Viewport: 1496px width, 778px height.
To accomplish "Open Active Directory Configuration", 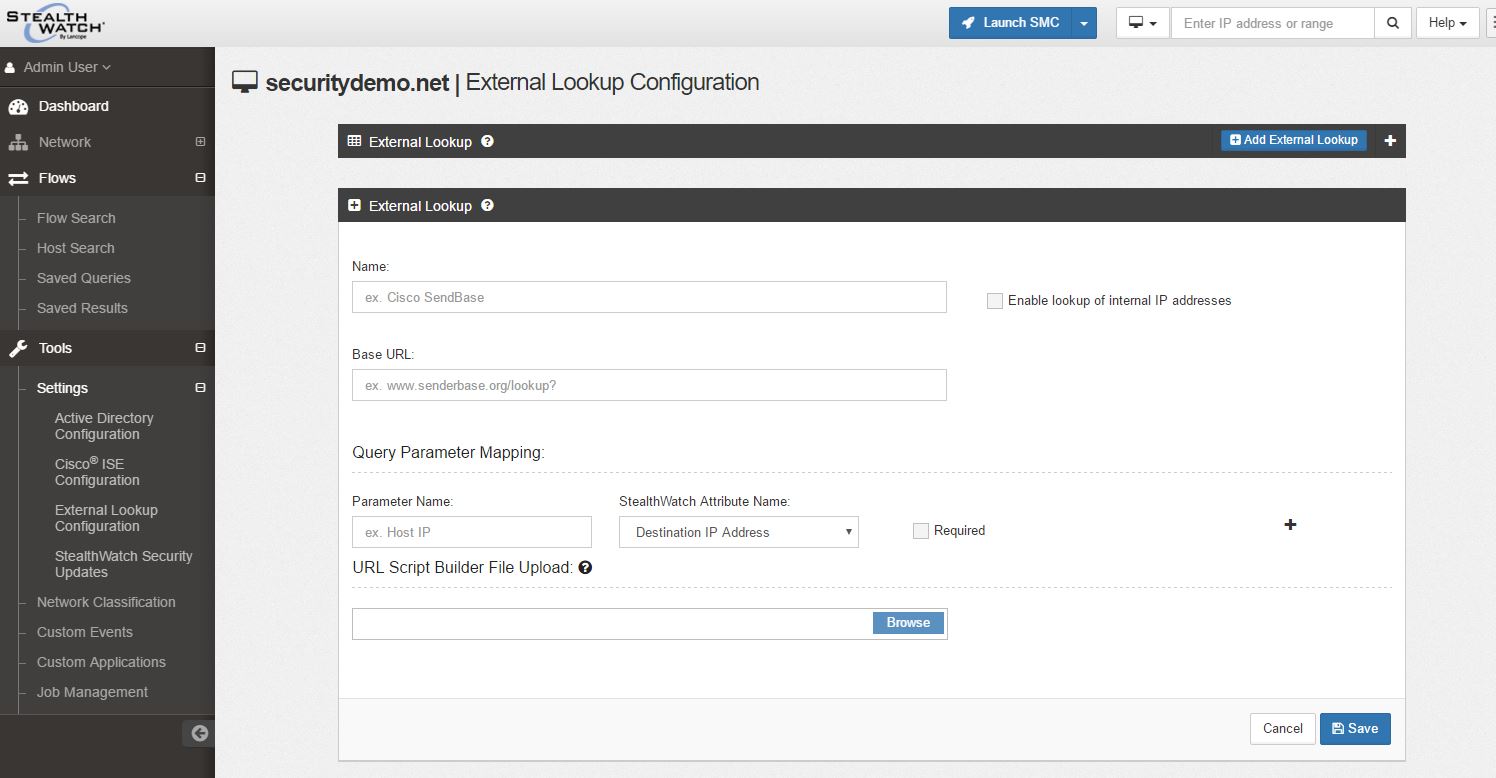I will click(x=104, y=426).
